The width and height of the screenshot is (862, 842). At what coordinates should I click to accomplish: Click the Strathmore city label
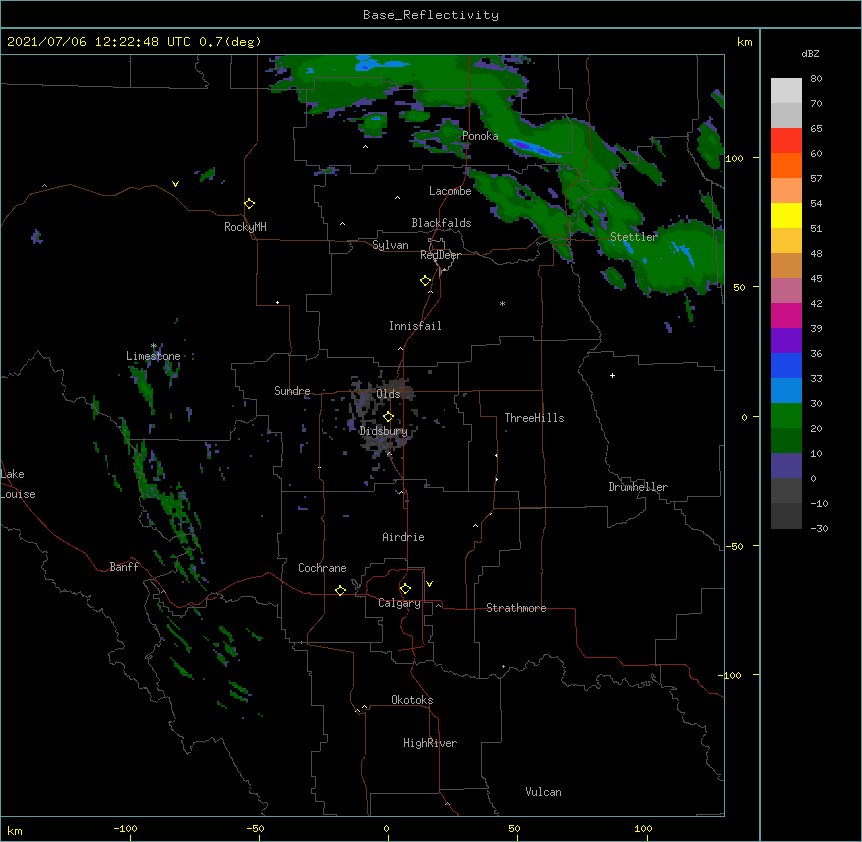[516, 608]
